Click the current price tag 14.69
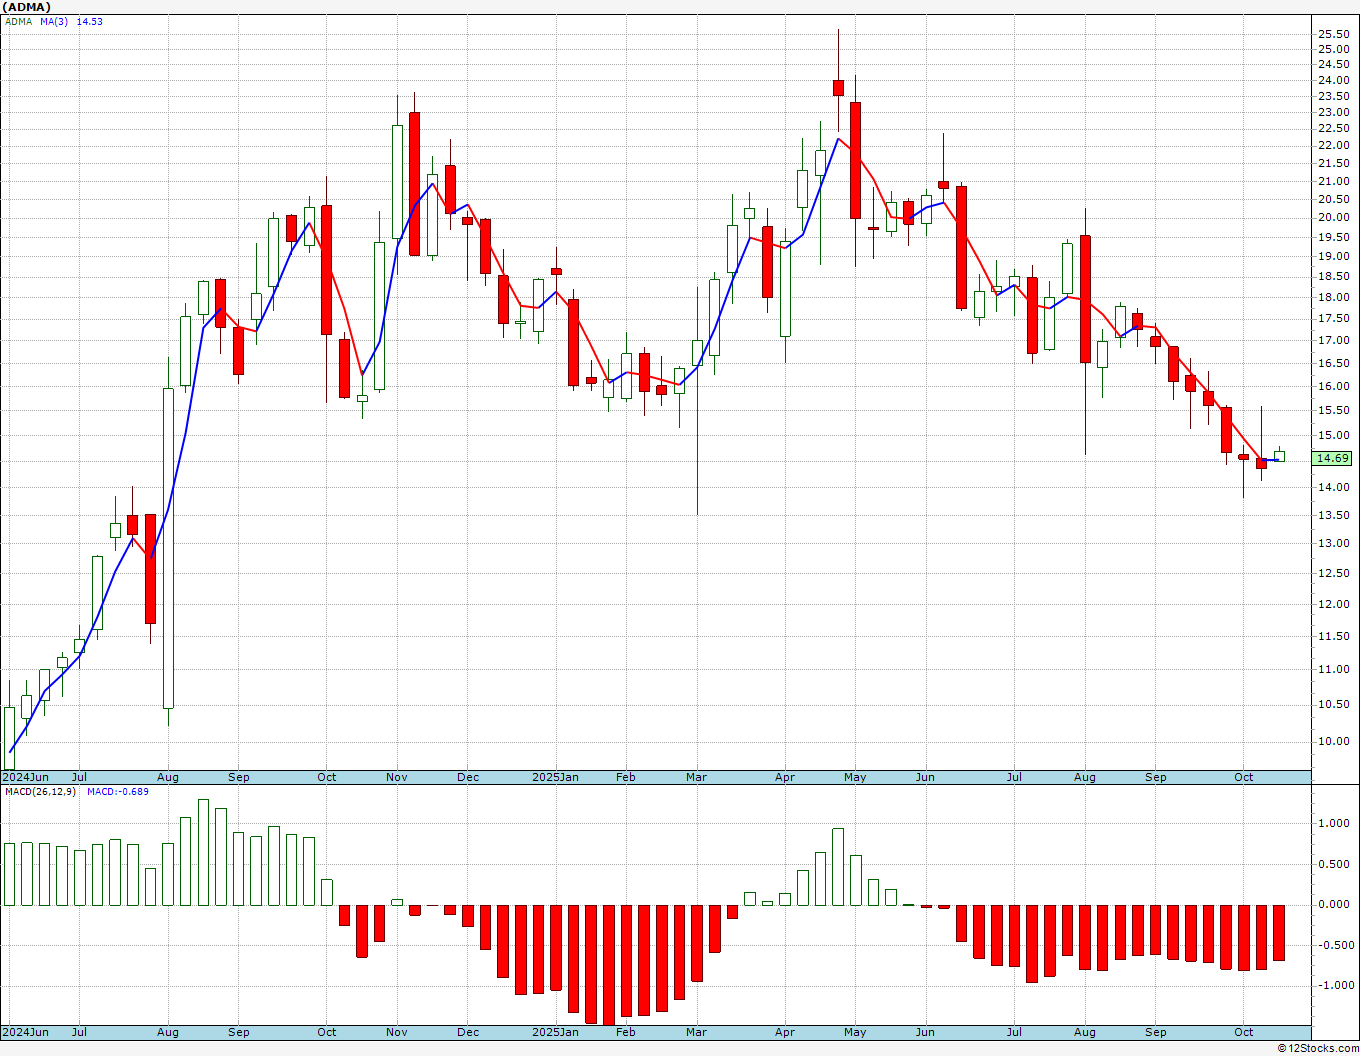The image size is (1360, 1056). pyautogui.click(x=1332, y=458)
